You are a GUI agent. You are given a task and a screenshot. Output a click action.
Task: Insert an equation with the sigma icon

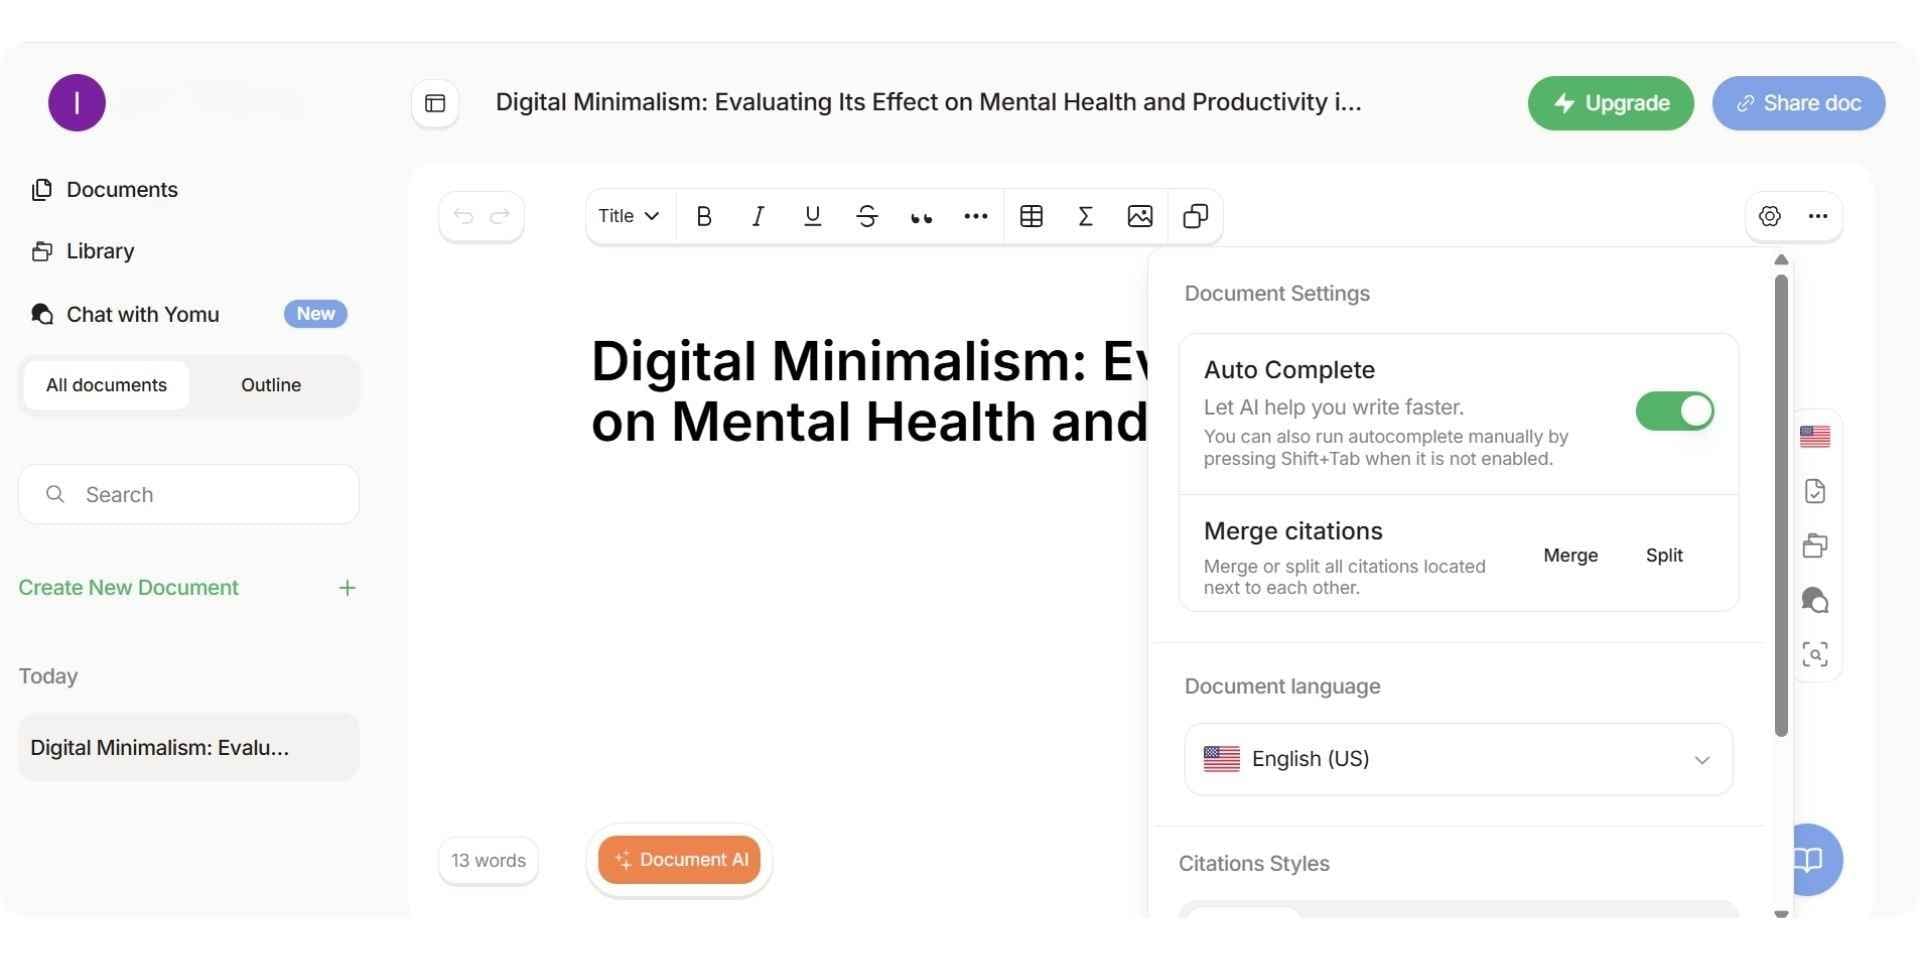pos(1085,216)
